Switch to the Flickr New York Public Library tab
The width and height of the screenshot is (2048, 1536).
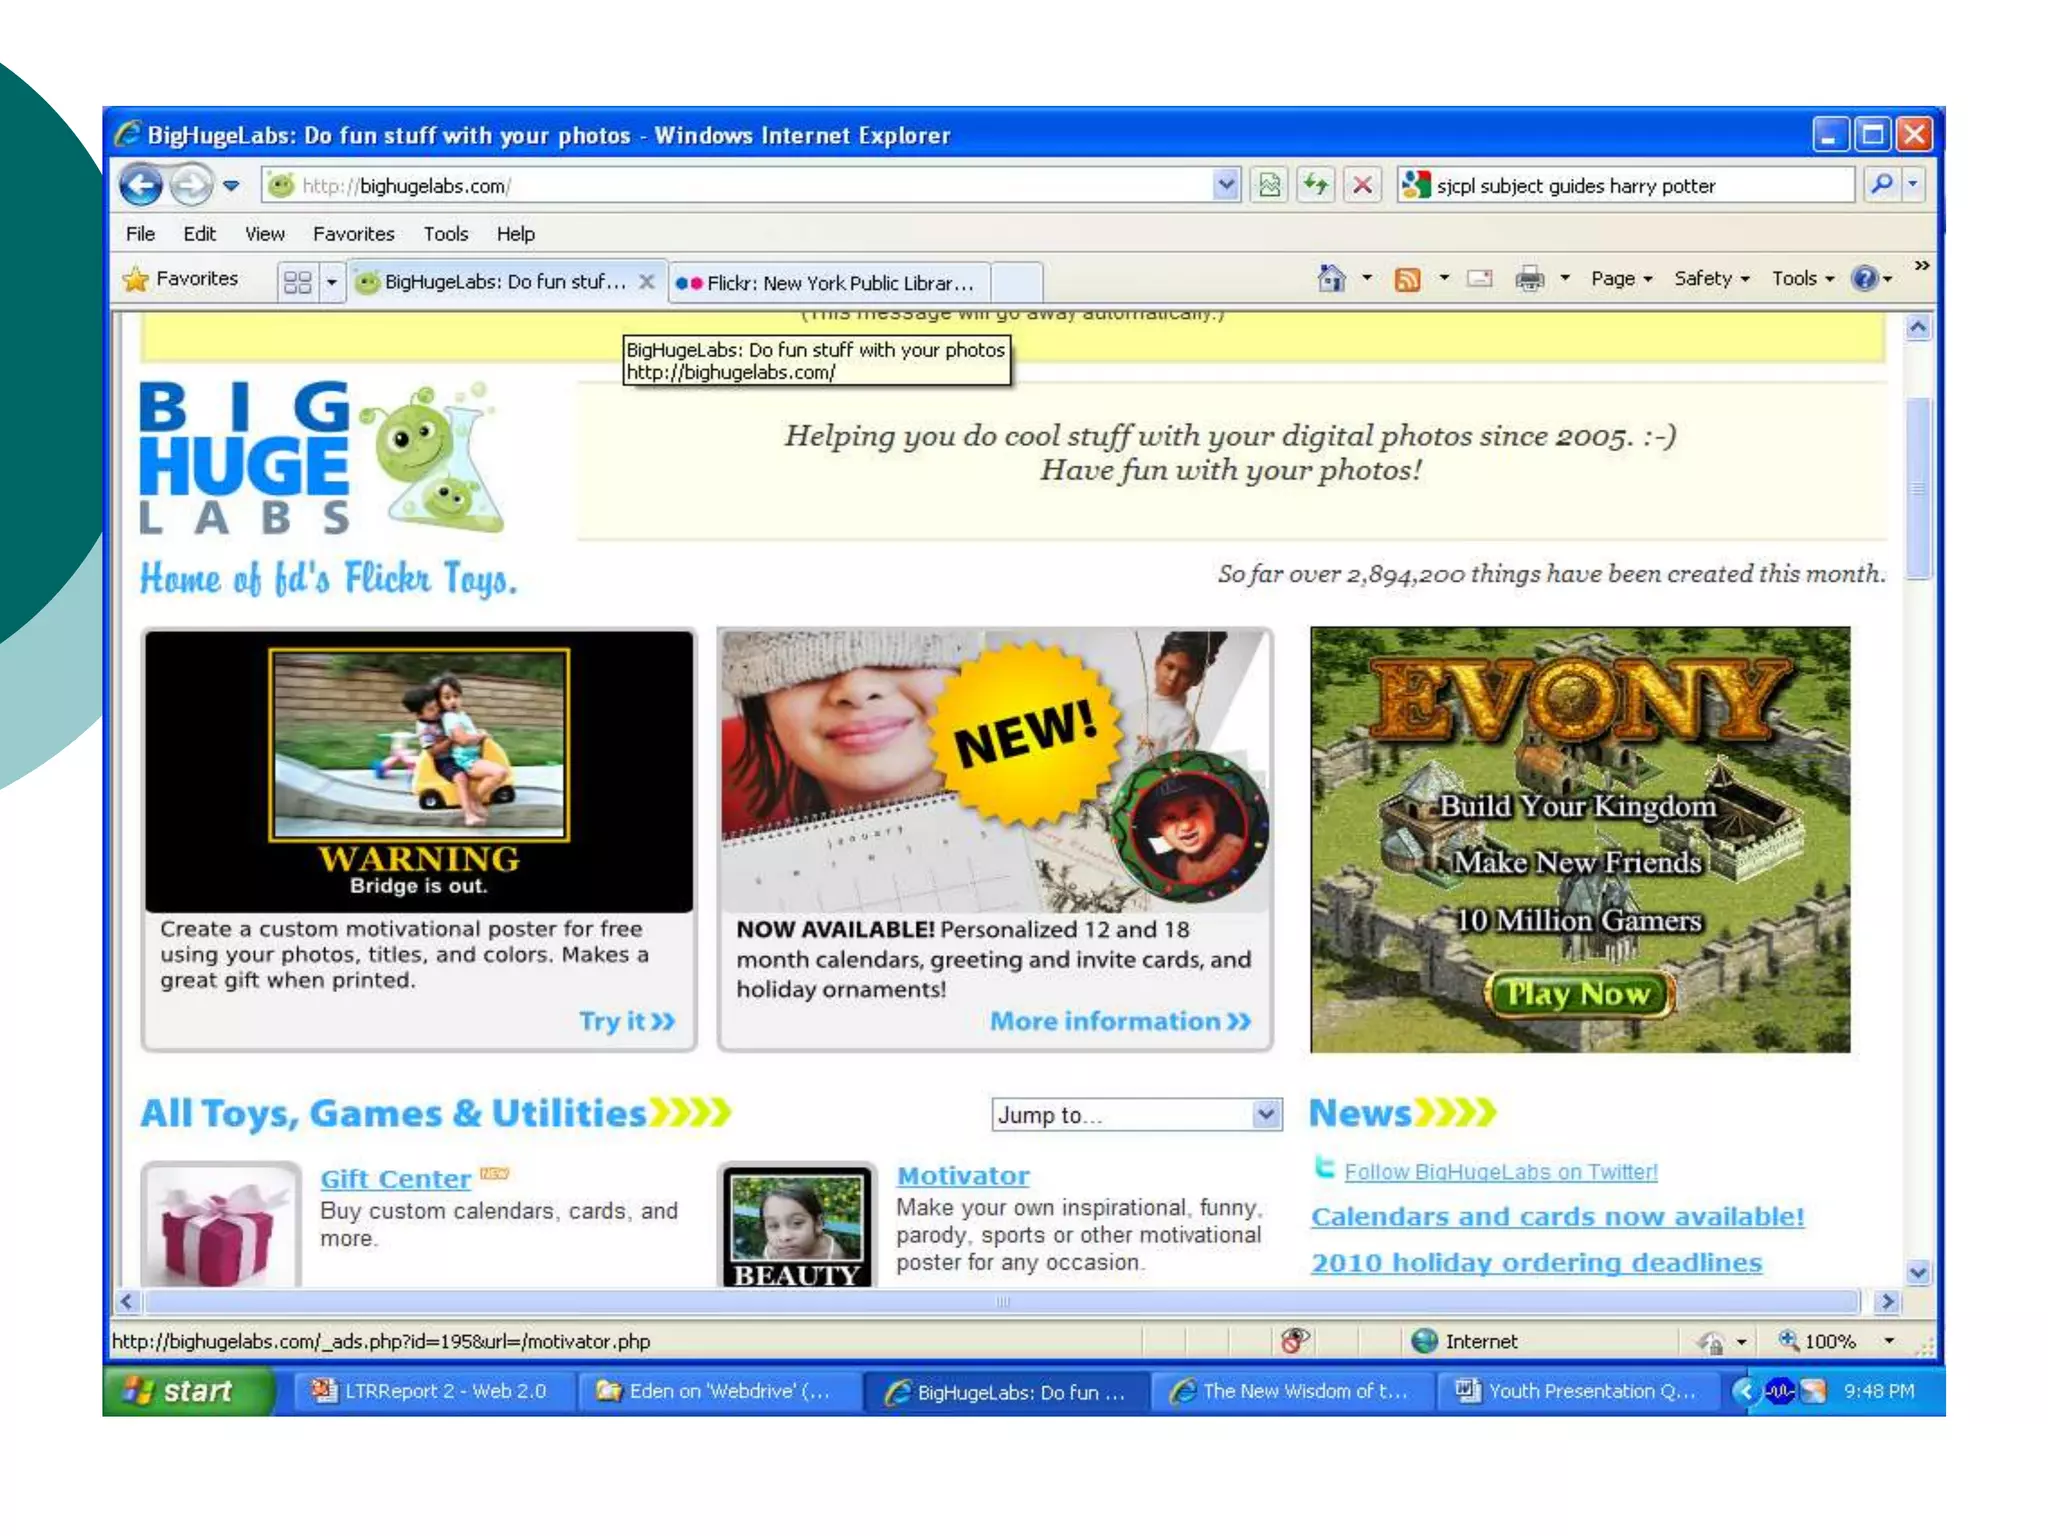pos(828,283)
